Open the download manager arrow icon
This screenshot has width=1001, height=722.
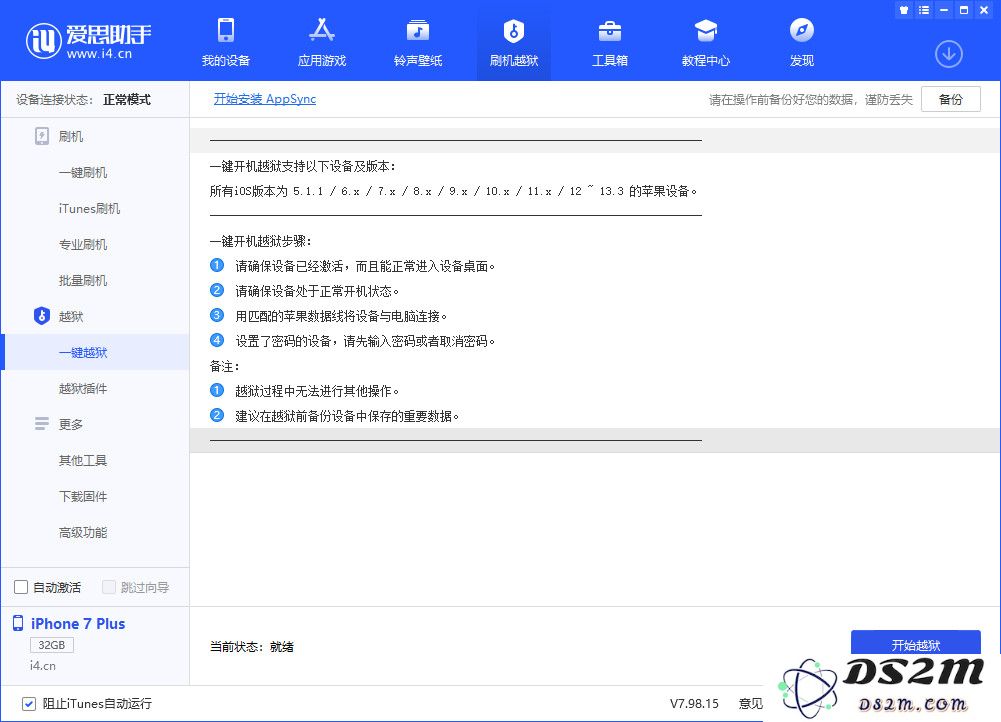click(949, 54)
